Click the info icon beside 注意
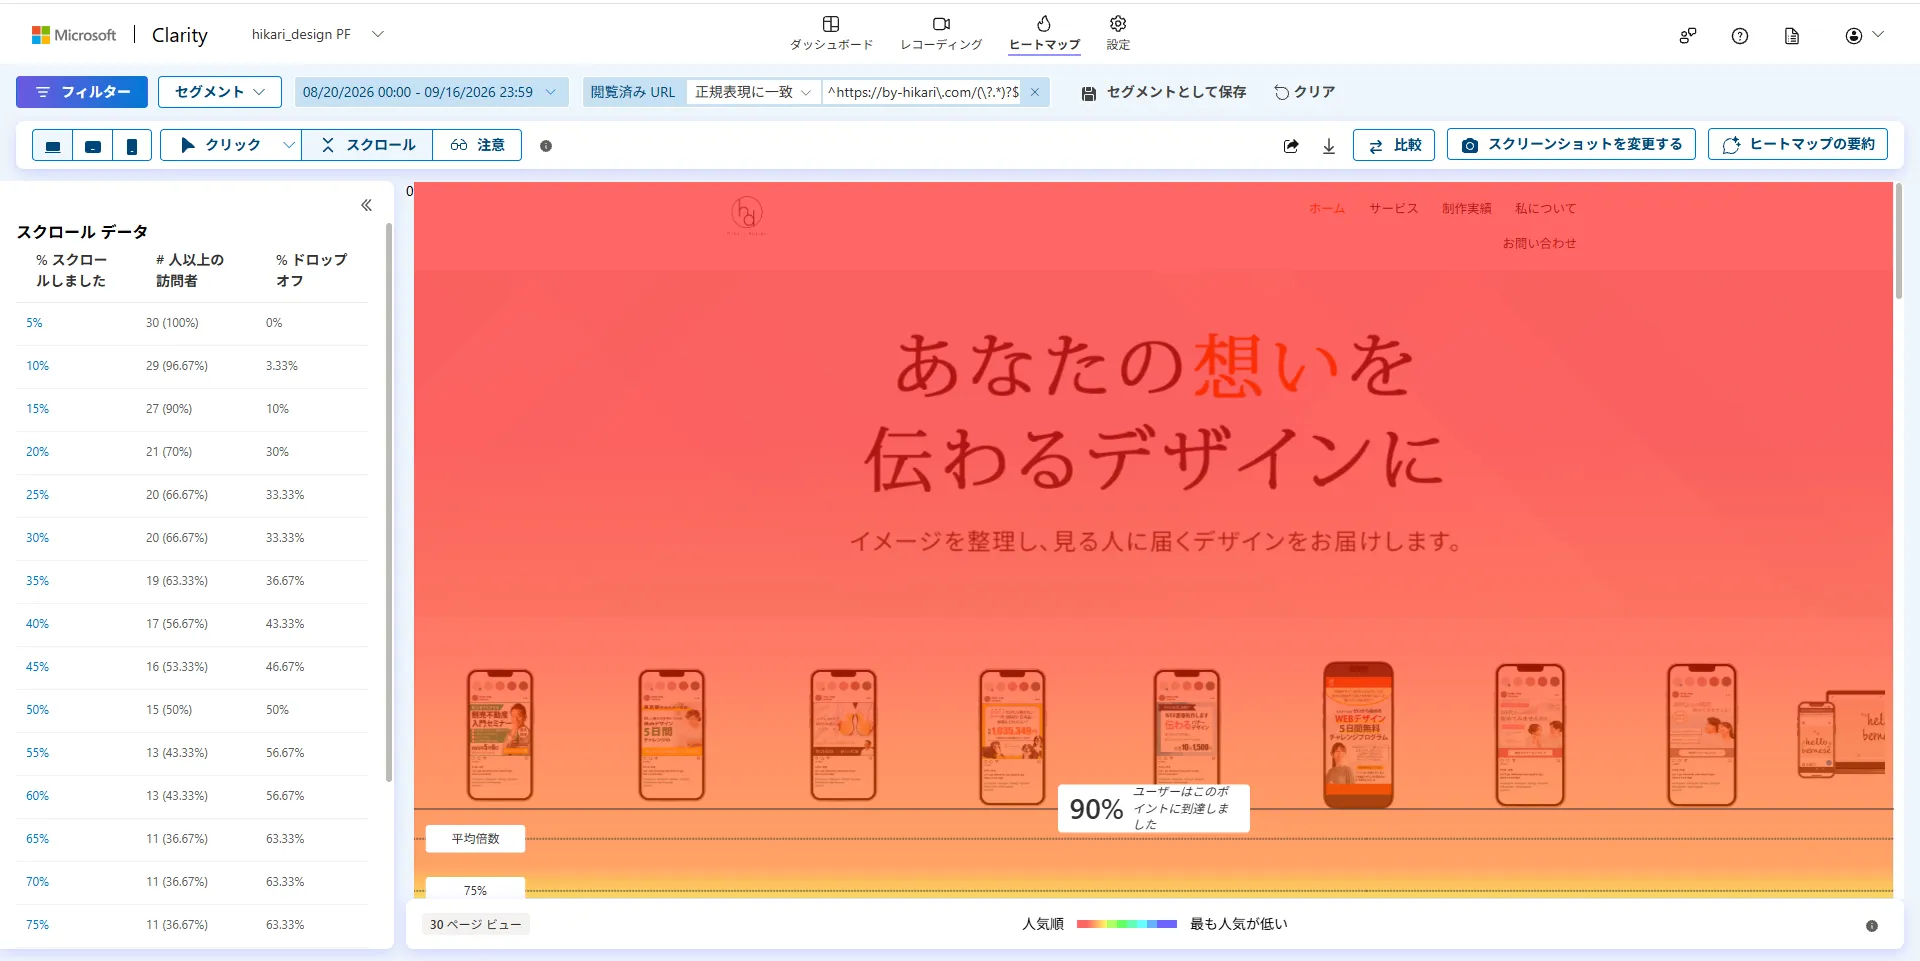This screenshot has width=1920, height=961. point(546,146)
